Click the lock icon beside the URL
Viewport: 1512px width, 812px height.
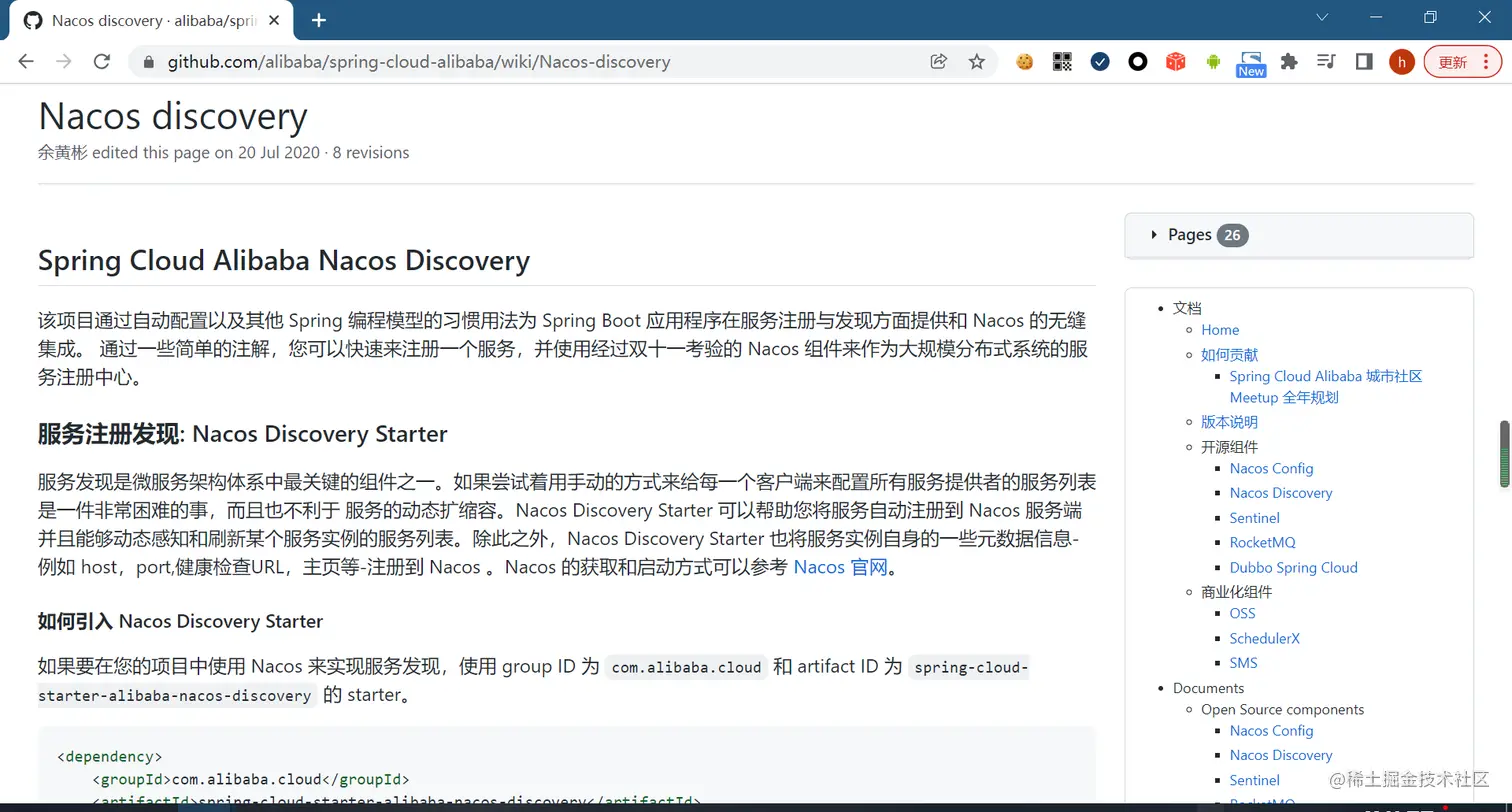[x=149, y=62]
